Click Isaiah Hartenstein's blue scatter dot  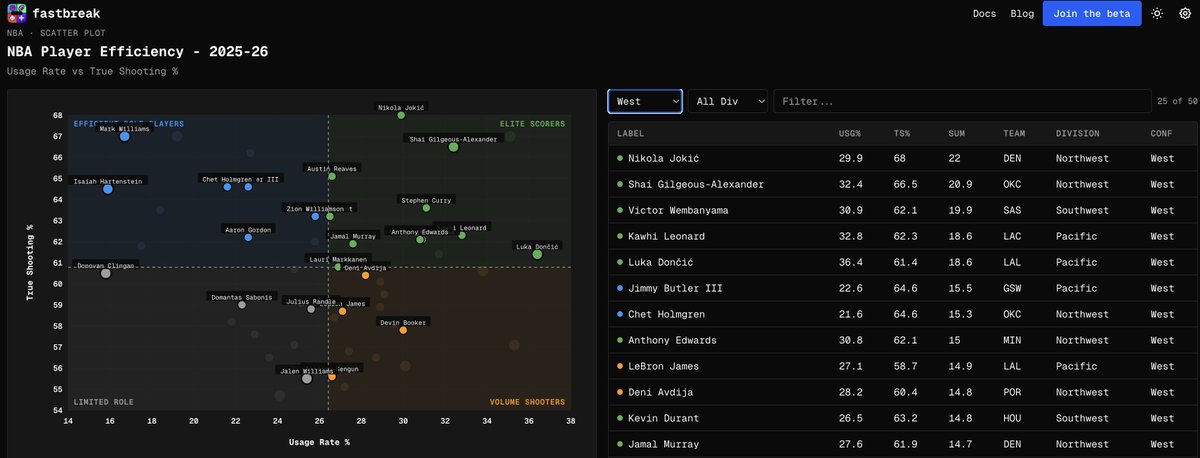pyautogui.click(x=108, y=189)
